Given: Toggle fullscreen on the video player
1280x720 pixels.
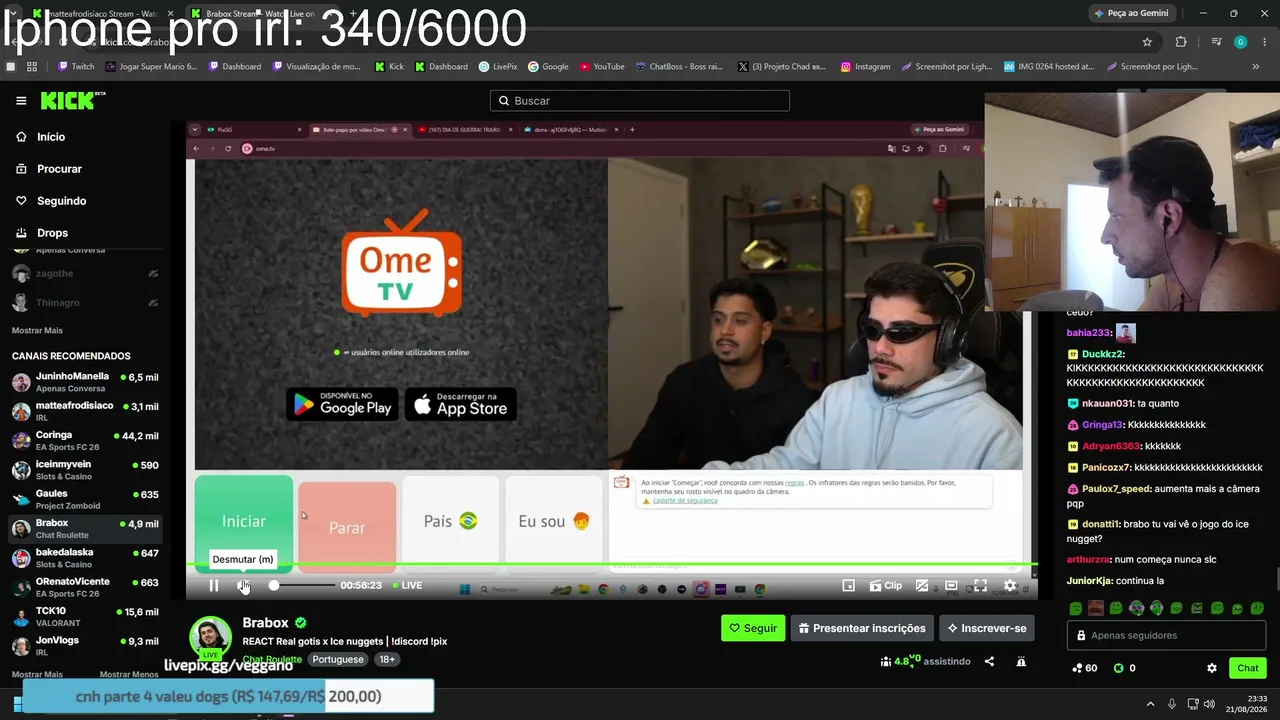Looking at the screenshot, I should tap(980, 586).
